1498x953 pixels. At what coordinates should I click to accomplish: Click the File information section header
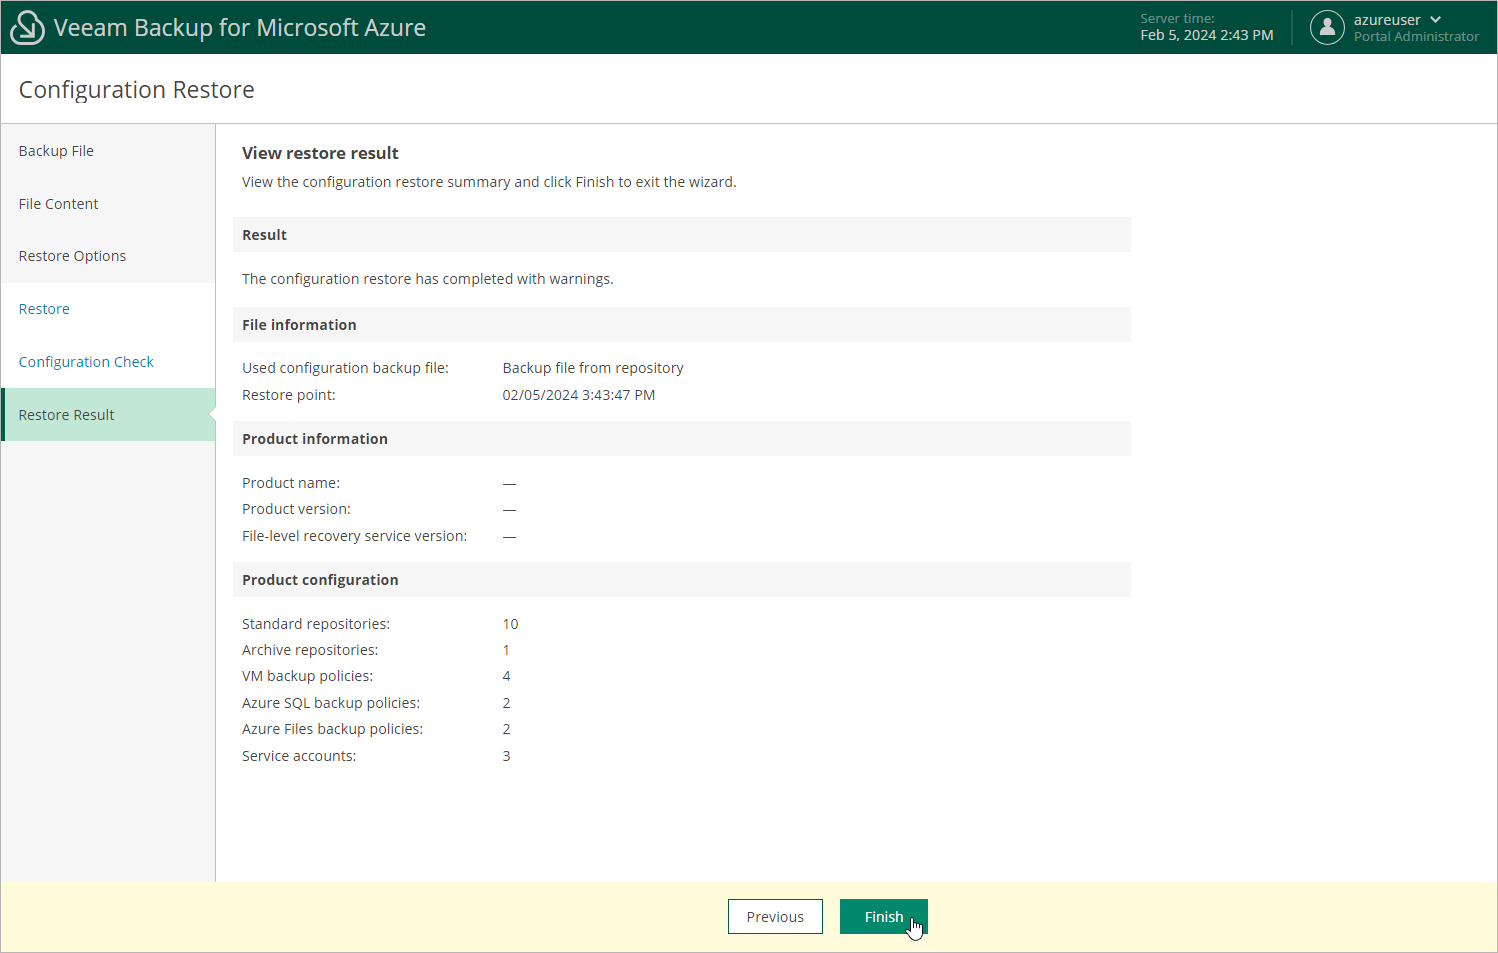coord(682,325)
